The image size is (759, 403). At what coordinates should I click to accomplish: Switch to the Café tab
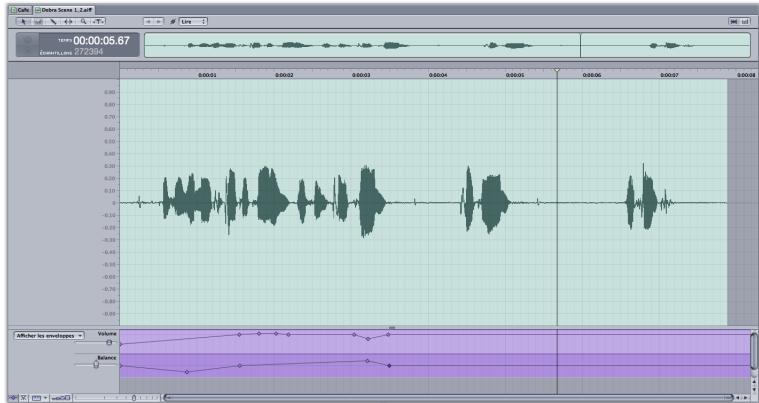[20, 10]
